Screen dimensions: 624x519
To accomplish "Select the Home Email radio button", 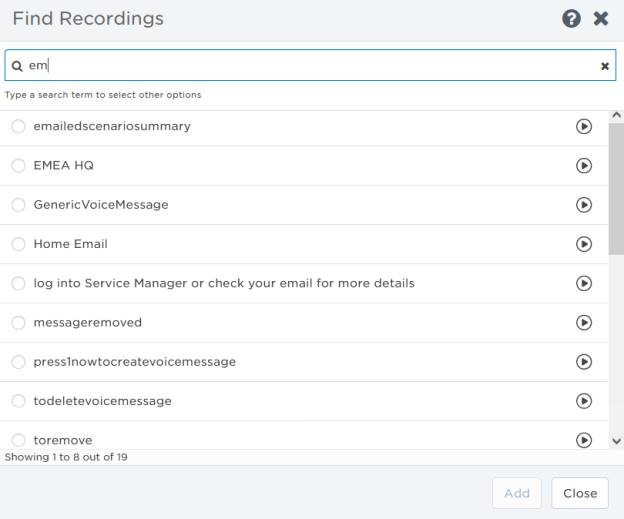I will 18,244.
